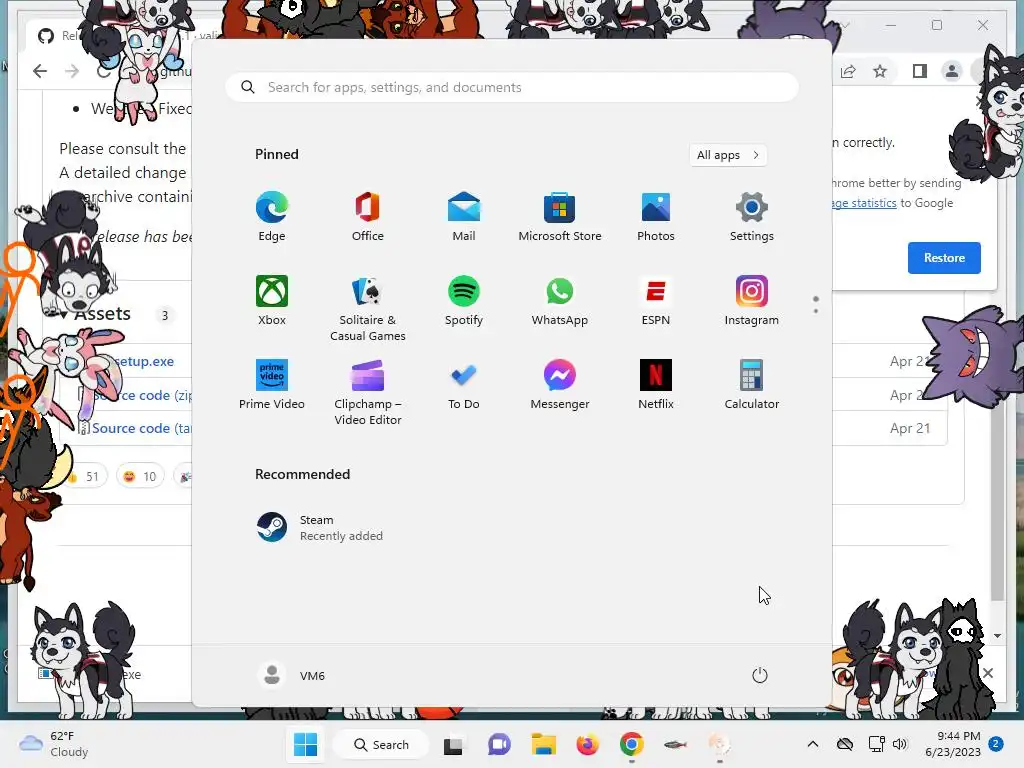Click the Windows Start button on taskbar
This screenshot has height=768, width=1024.
(x=306, y=744)
